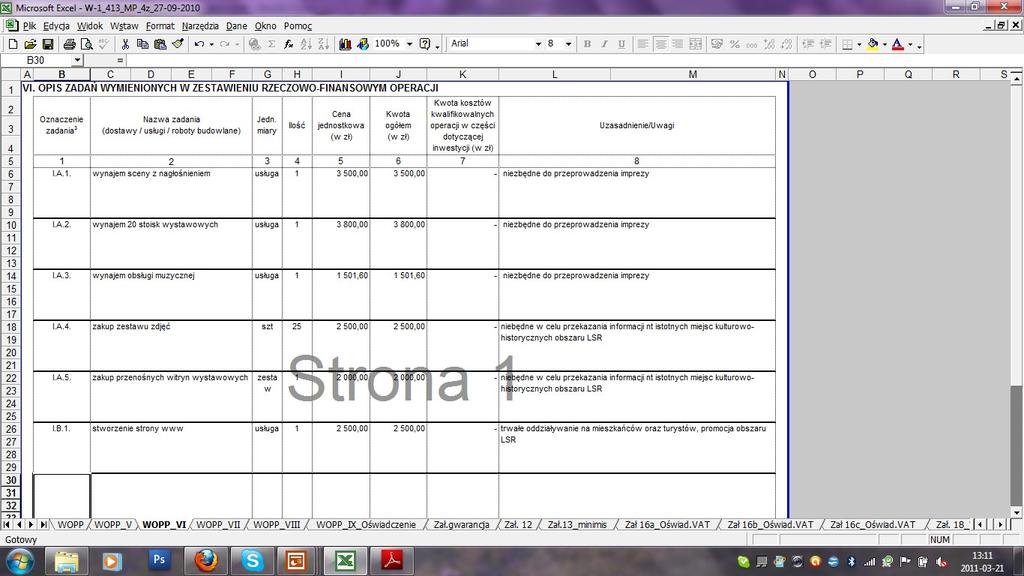Viewport: 1024px width, 576px height.
Task: Go to the last sheet tab arrow
Action: pyautogui.click(x=43, y=524)
